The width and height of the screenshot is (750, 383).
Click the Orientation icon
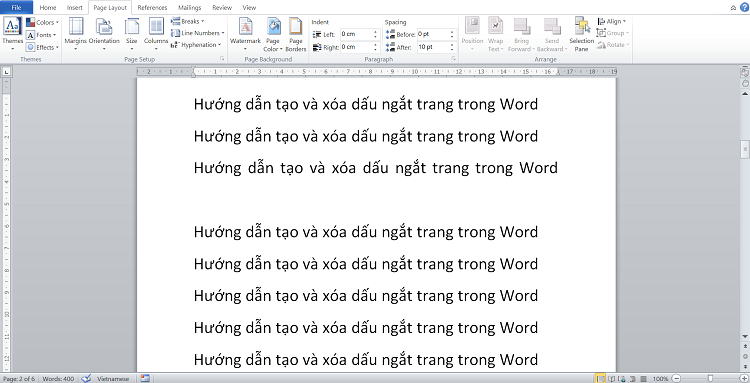click(104, 34)
